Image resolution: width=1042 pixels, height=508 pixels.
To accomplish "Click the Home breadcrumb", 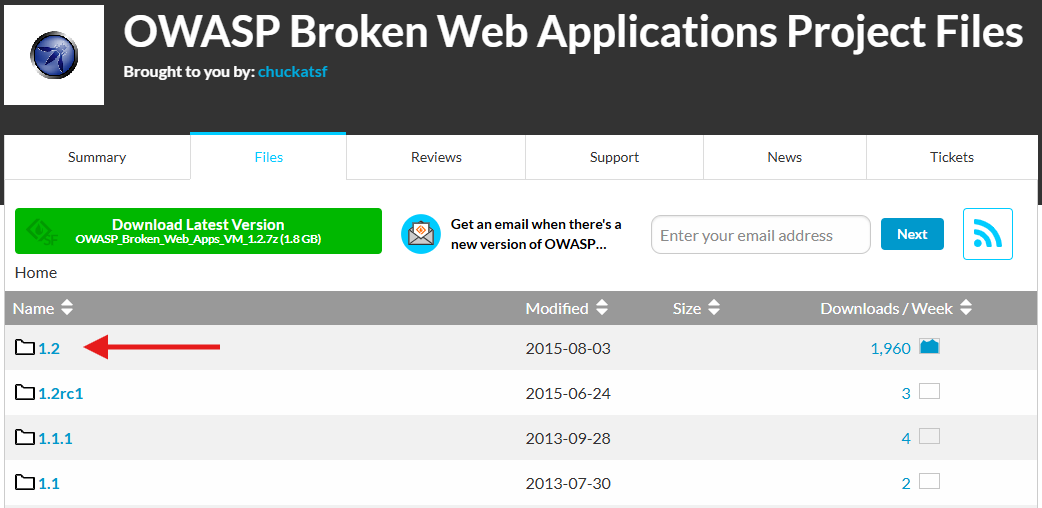I will pyautogui.click(x=36, y=273).
